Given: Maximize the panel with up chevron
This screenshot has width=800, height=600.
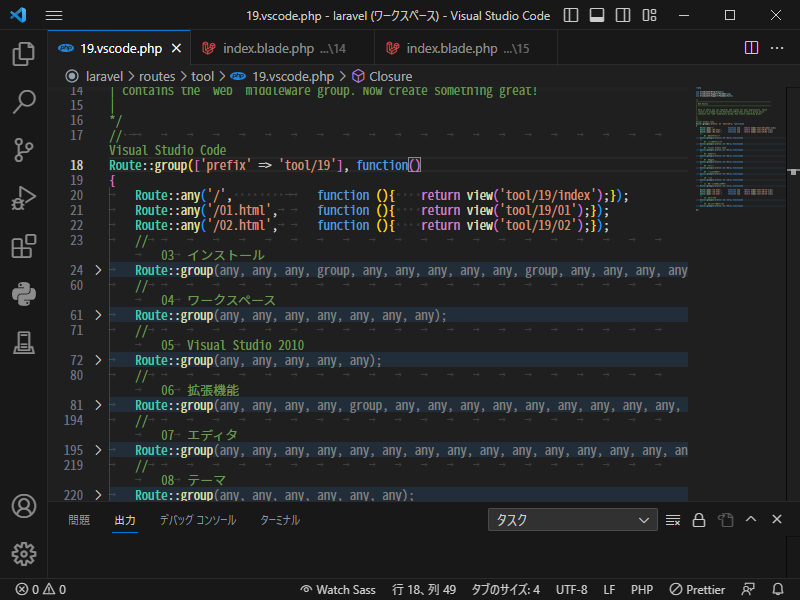Looking at the screenshot, I should [751, 519].
